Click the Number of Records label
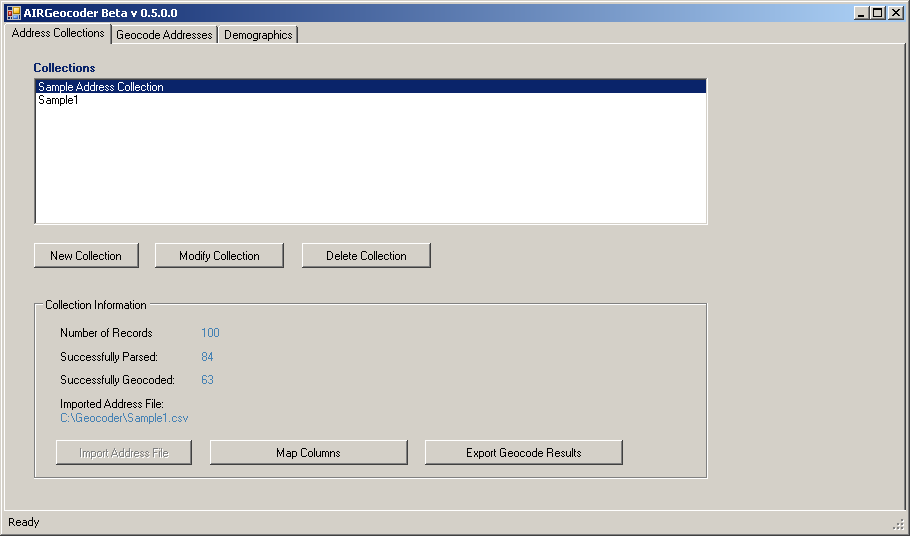This screenshot has height=536, width=910. point(106,332)
